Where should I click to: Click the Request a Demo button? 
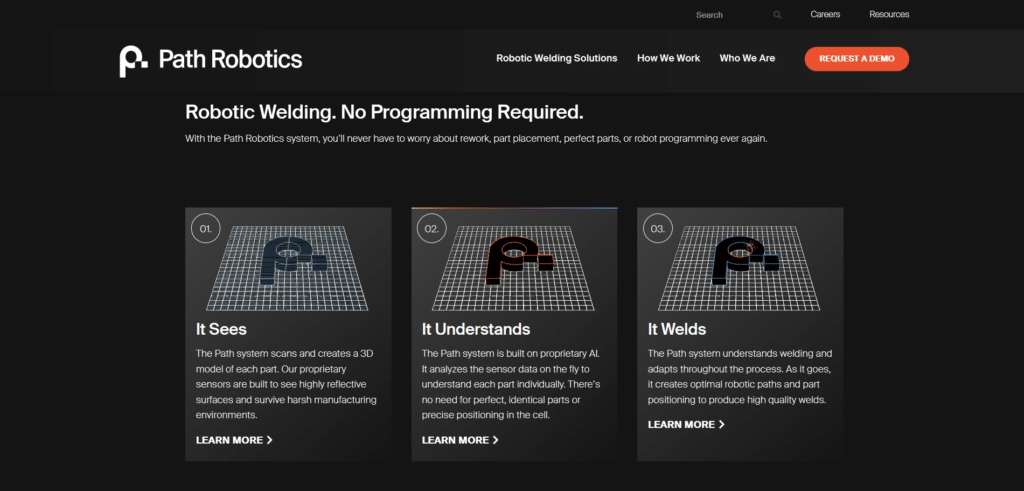pyautogui.click(x=857, y=59)
